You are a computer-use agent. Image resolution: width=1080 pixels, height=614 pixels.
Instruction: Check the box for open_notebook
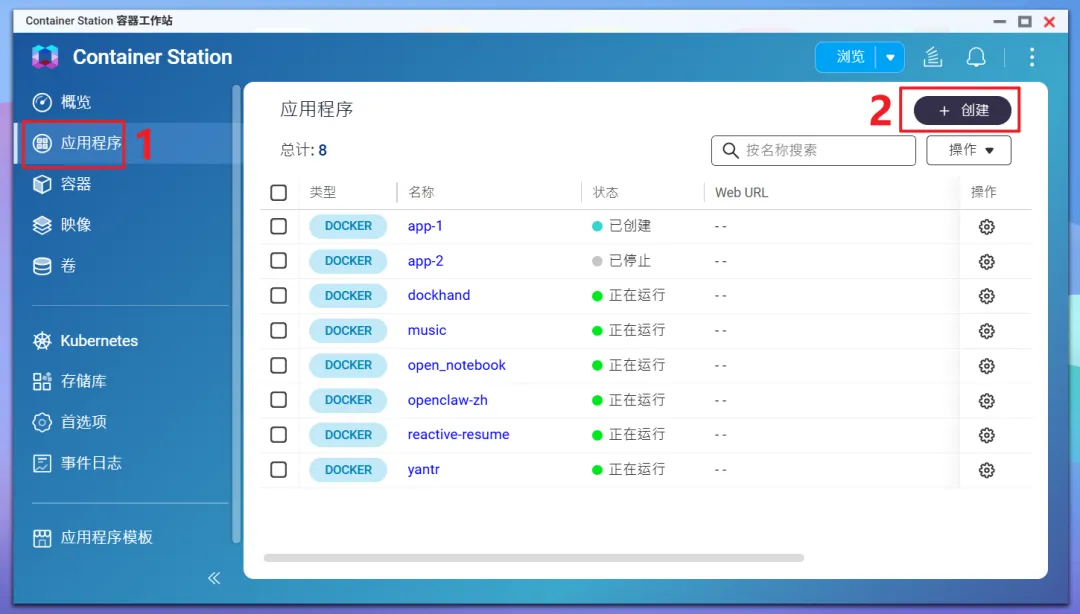(x=278, y=365)
